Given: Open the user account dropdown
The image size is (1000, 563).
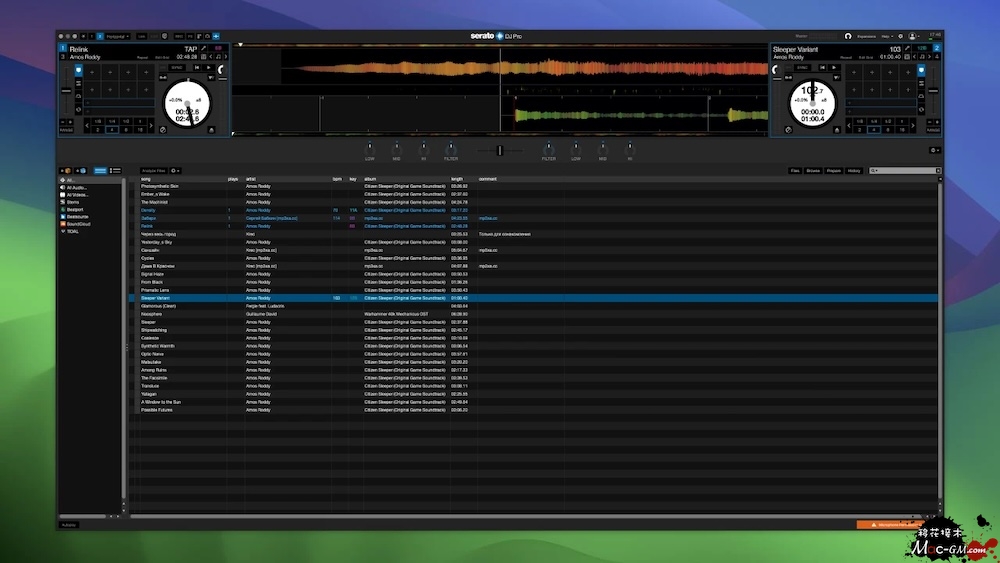Looking at the screenshot, I should click(x=913, y=36).
